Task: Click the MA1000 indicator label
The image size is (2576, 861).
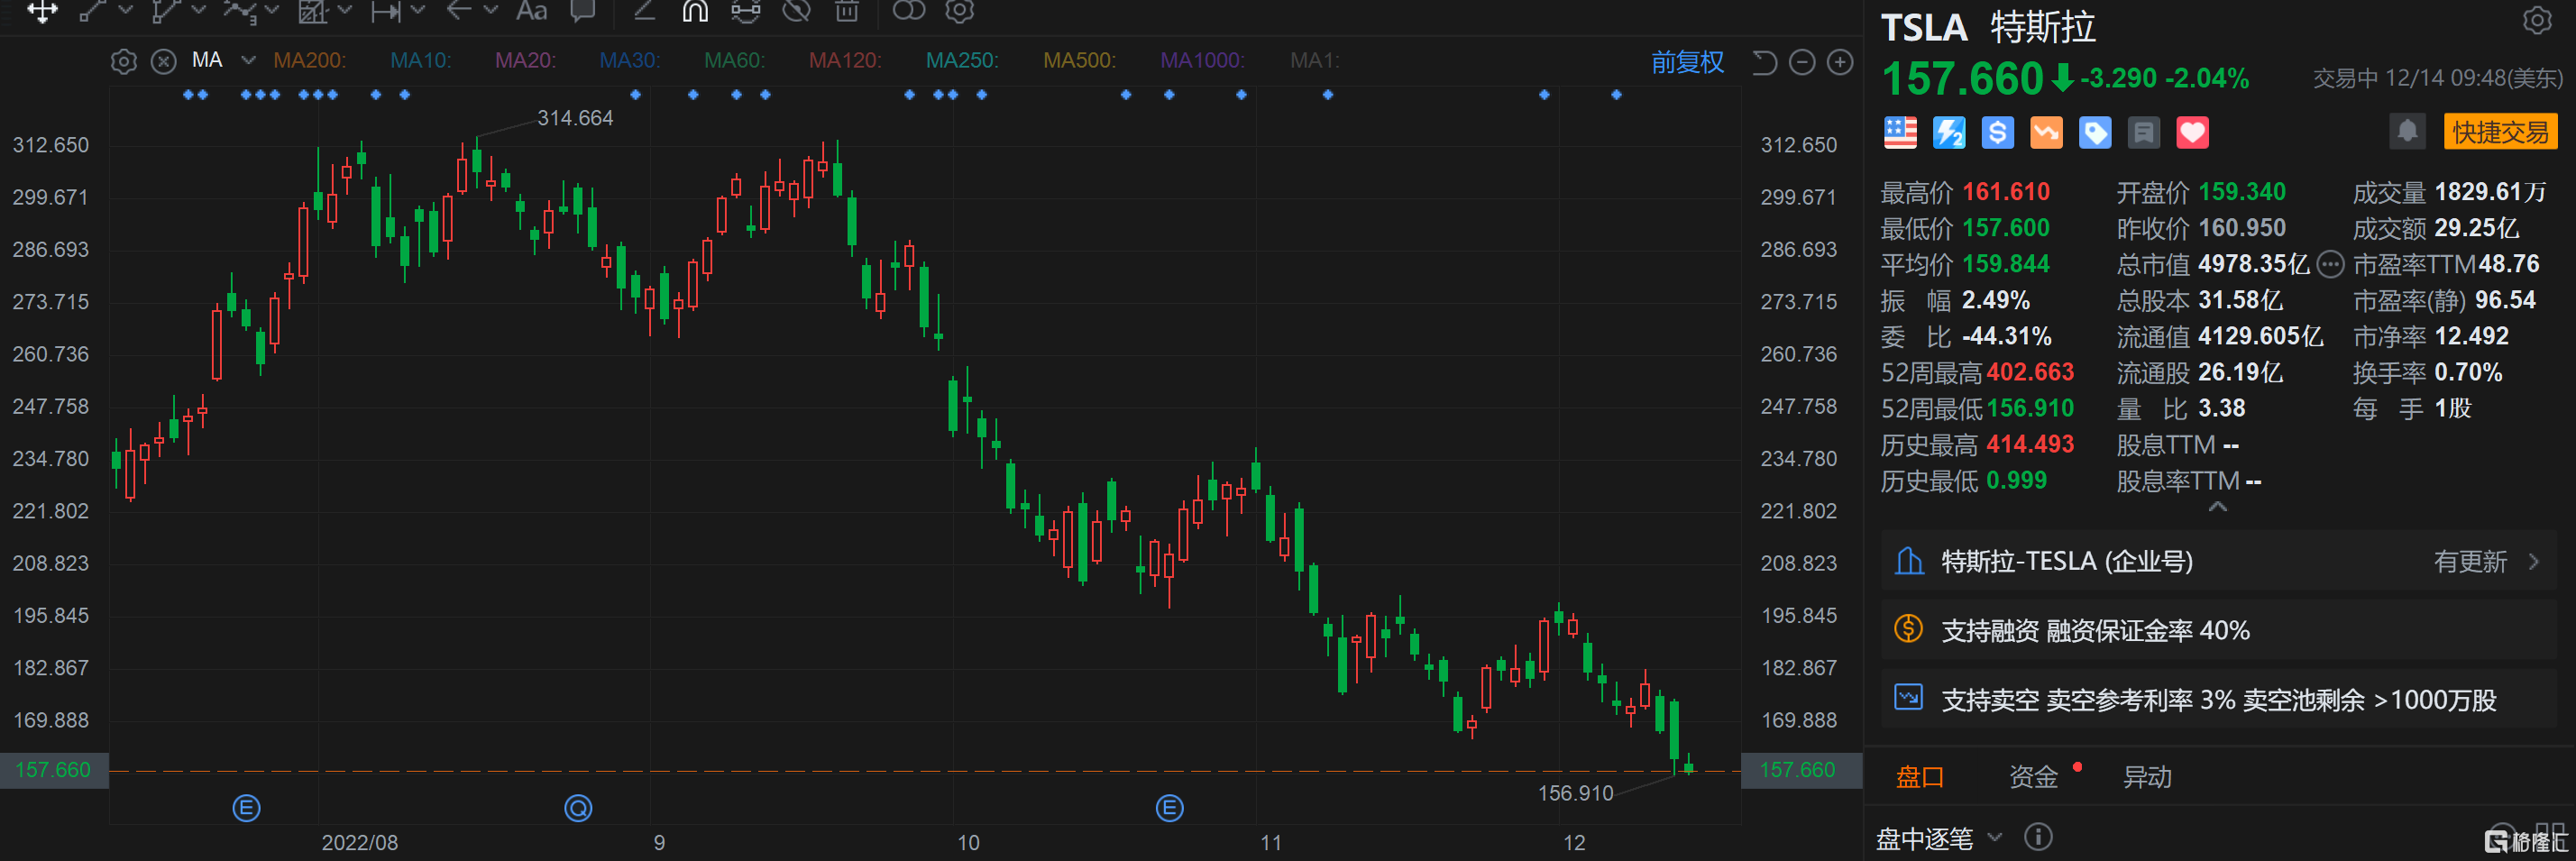Action: 1202,60
